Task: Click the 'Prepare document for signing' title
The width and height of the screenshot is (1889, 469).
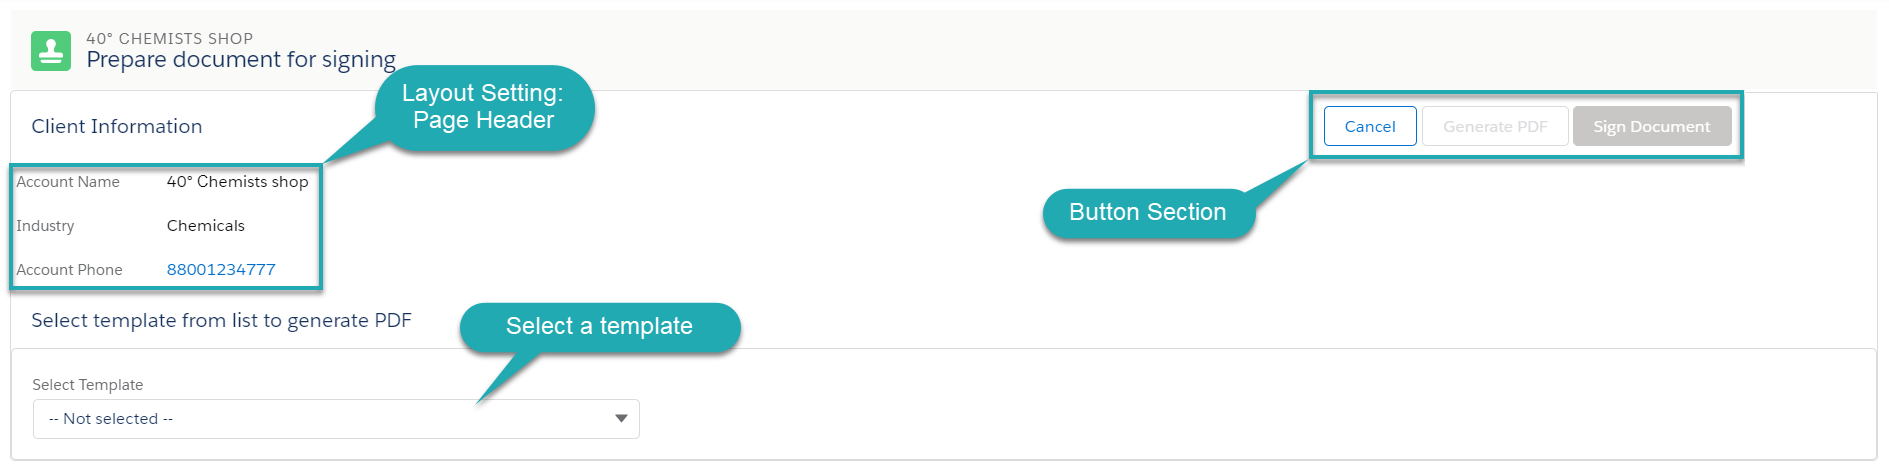Action: 241,60
